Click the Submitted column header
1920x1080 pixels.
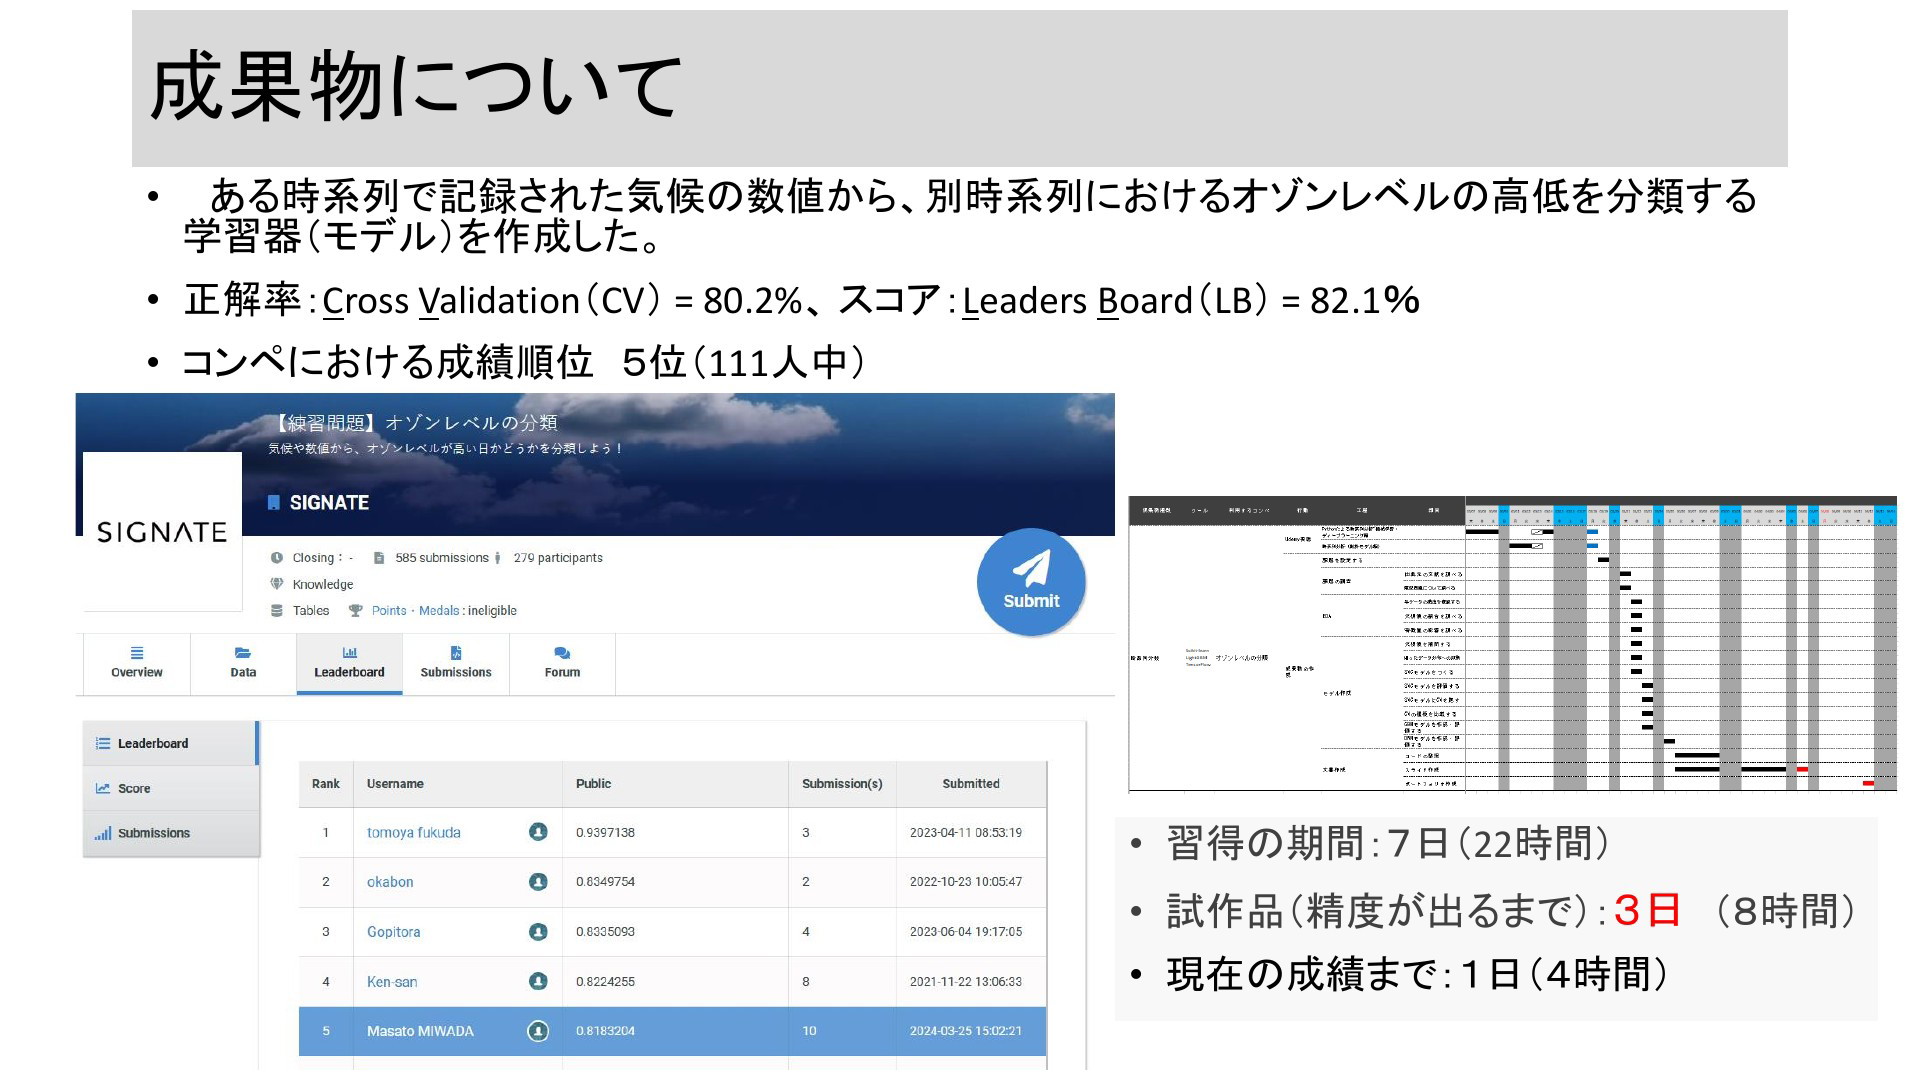(x=970, y=784)
